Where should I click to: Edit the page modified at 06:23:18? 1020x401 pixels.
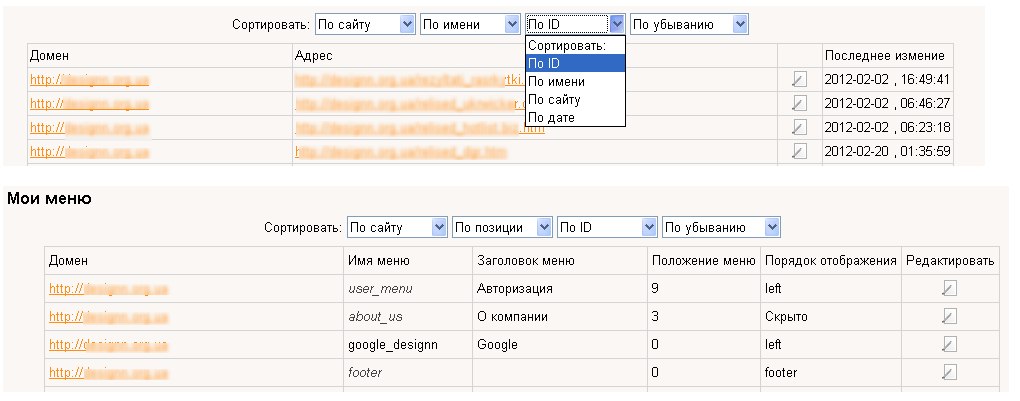coord(799,127)
